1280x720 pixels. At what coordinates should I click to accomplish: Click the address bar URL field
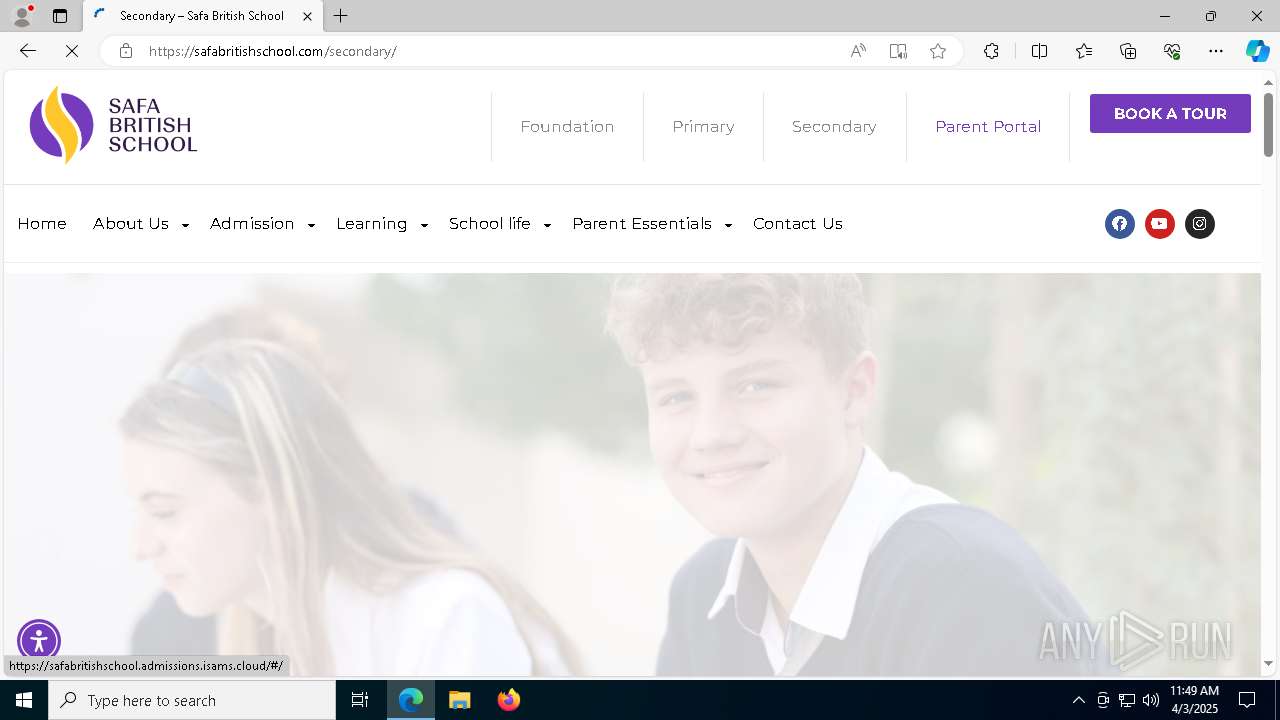pyautogui.click(x=490, y=51)
